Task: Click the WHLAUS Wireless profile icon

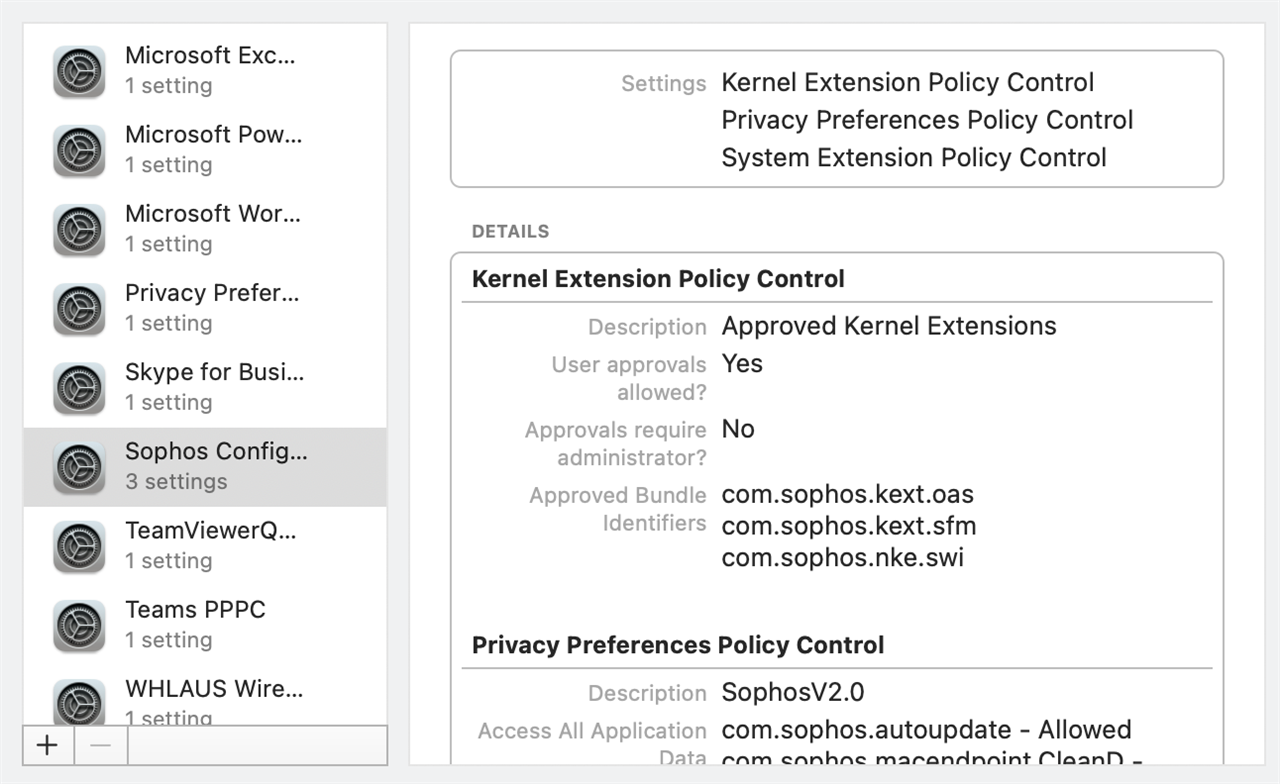Action: pyautogui.click(x=79, y=701)
